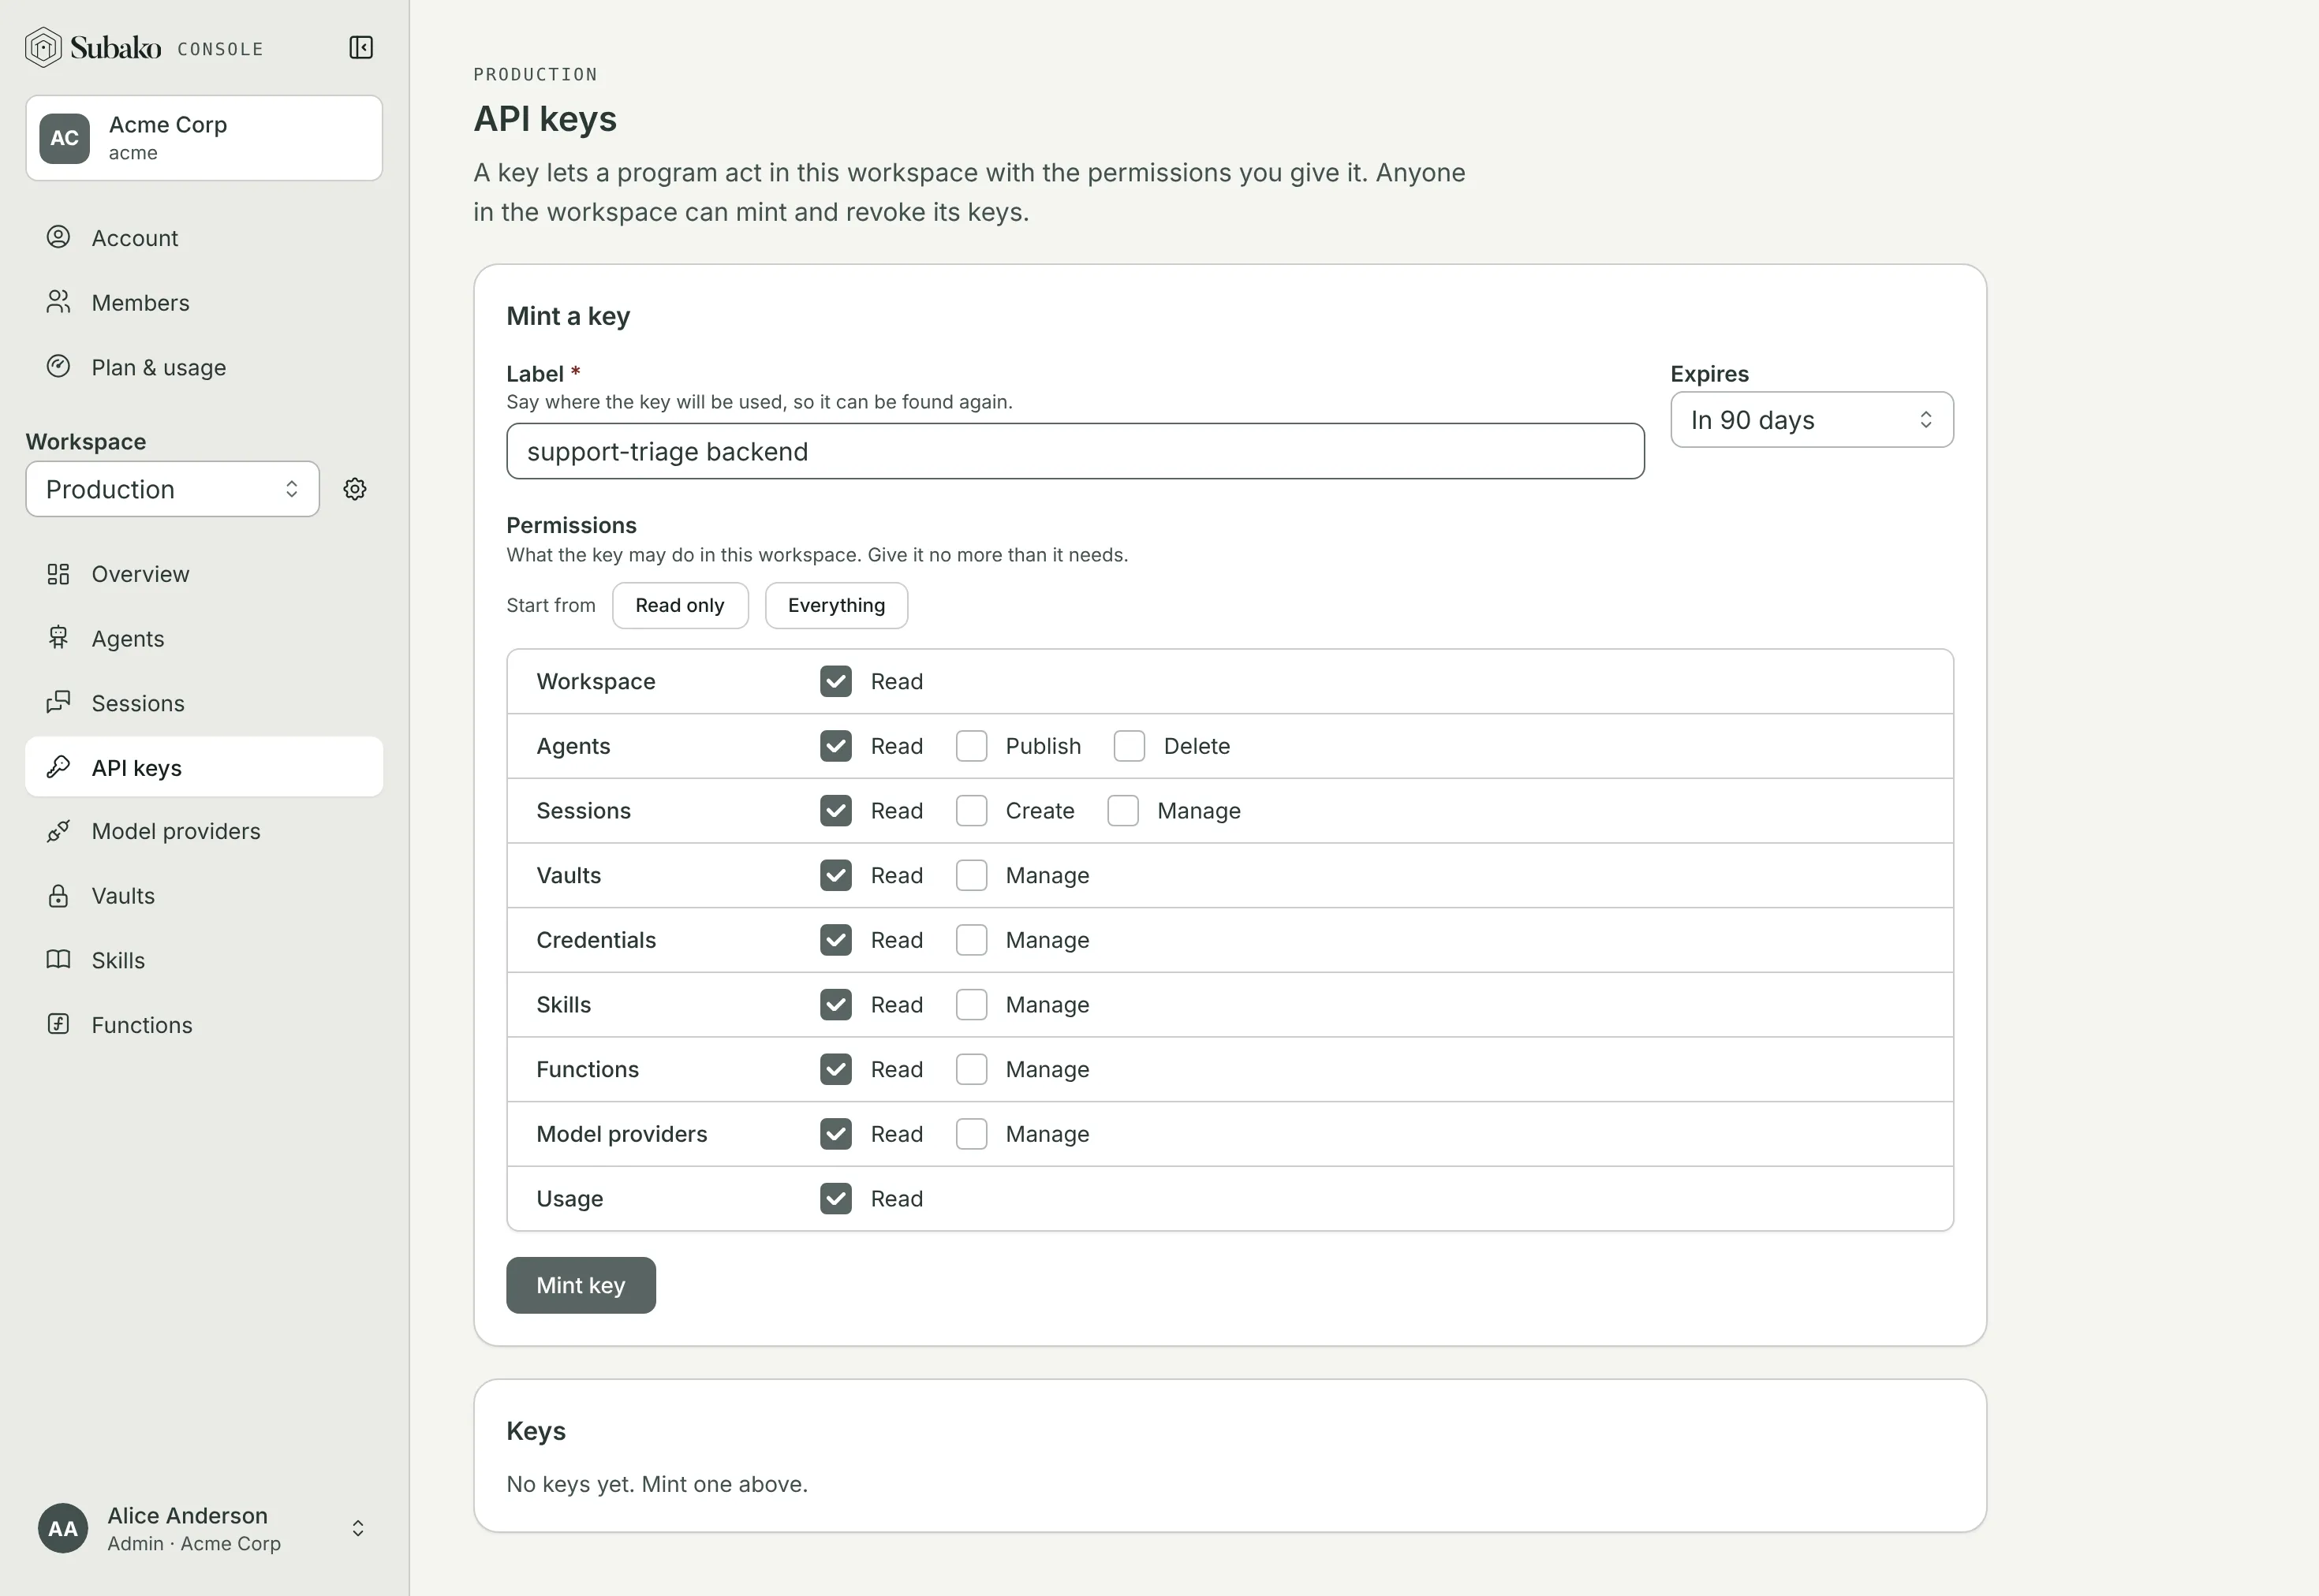2319x1596 pixels.
Task: Check Model providers Manage checkbox
Action: (x=971, y=1134)
